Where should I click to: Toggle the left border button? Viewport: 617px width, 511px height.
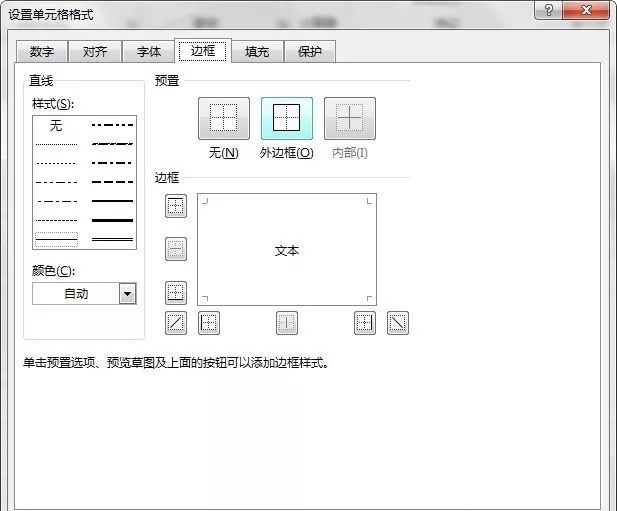coord(209,323)
